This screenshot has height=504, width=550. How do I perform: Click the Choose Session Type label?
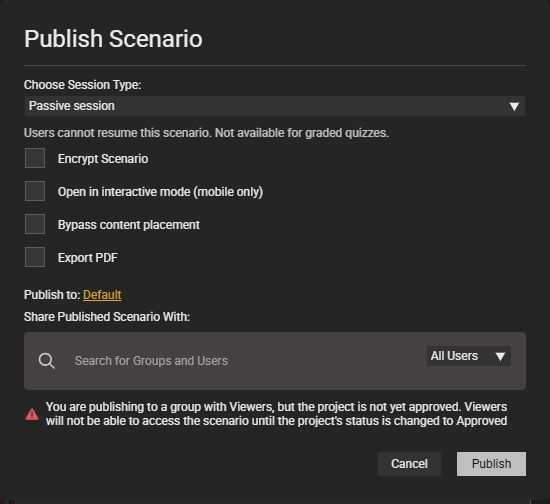point(82,85)
